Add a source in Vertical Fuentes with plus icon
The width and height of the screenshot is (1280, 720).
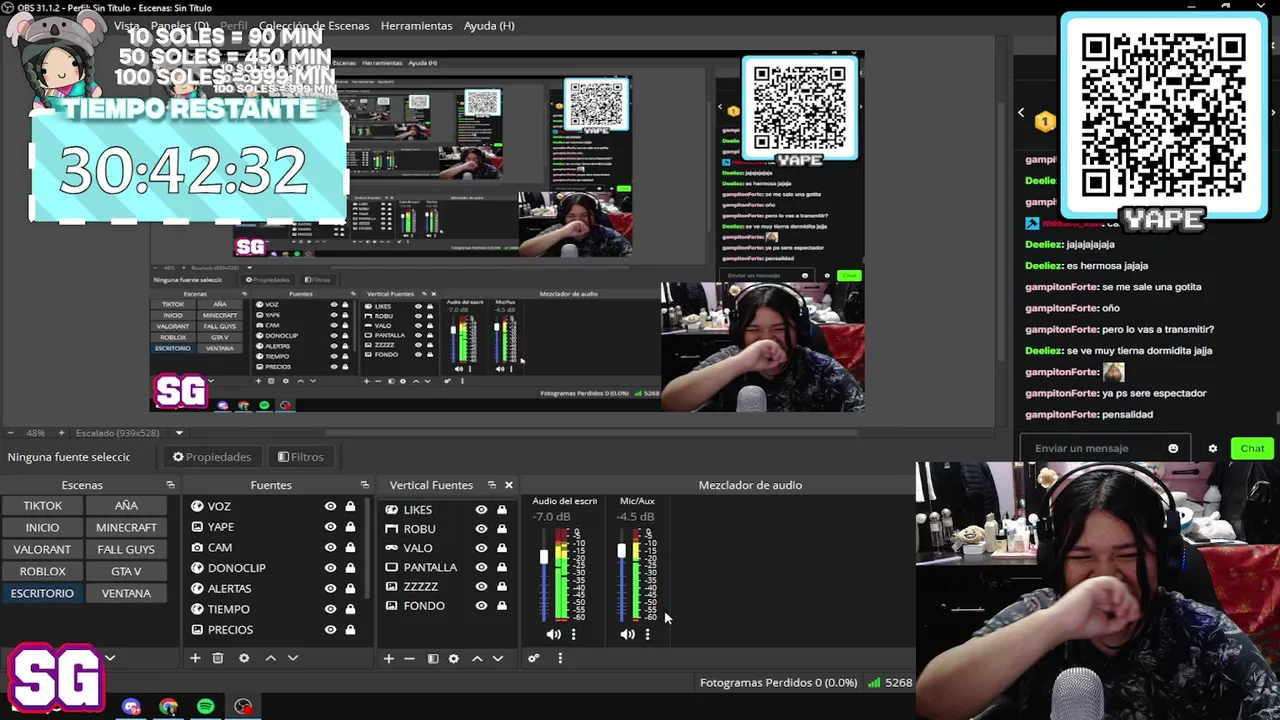[x=389, y=658]
